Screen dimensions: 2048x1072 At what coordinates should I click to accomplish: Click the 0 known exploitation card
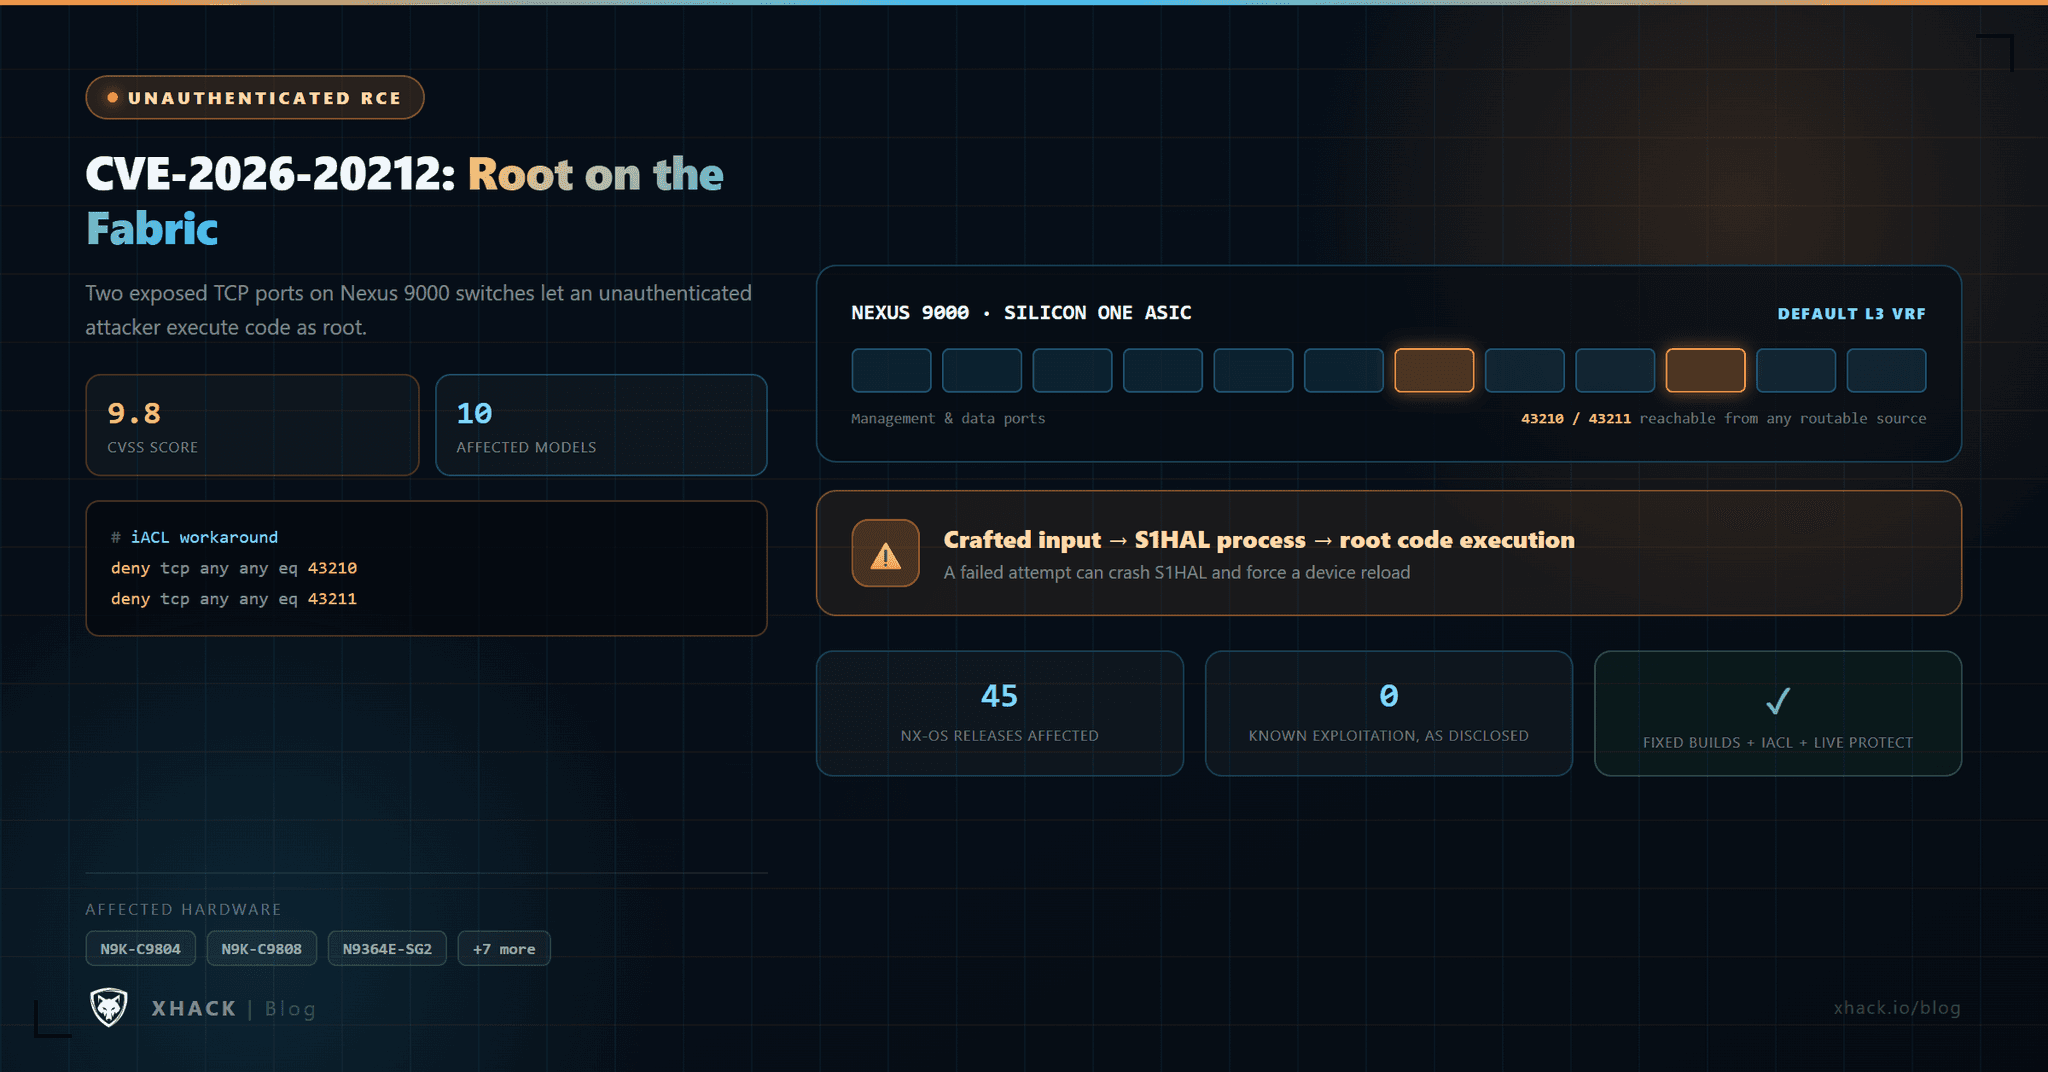coord(1389,713)
